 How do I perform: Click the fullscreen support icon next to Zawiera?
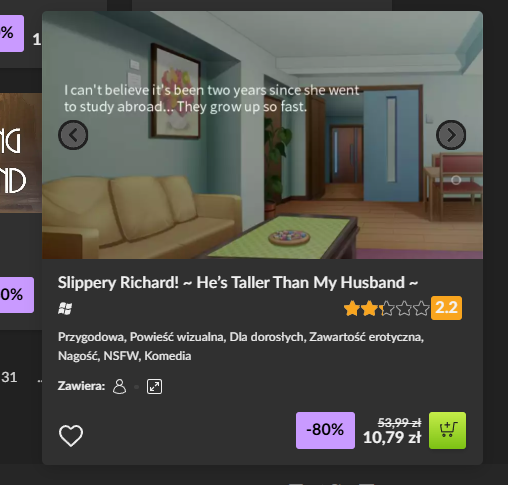click(154, 387)
